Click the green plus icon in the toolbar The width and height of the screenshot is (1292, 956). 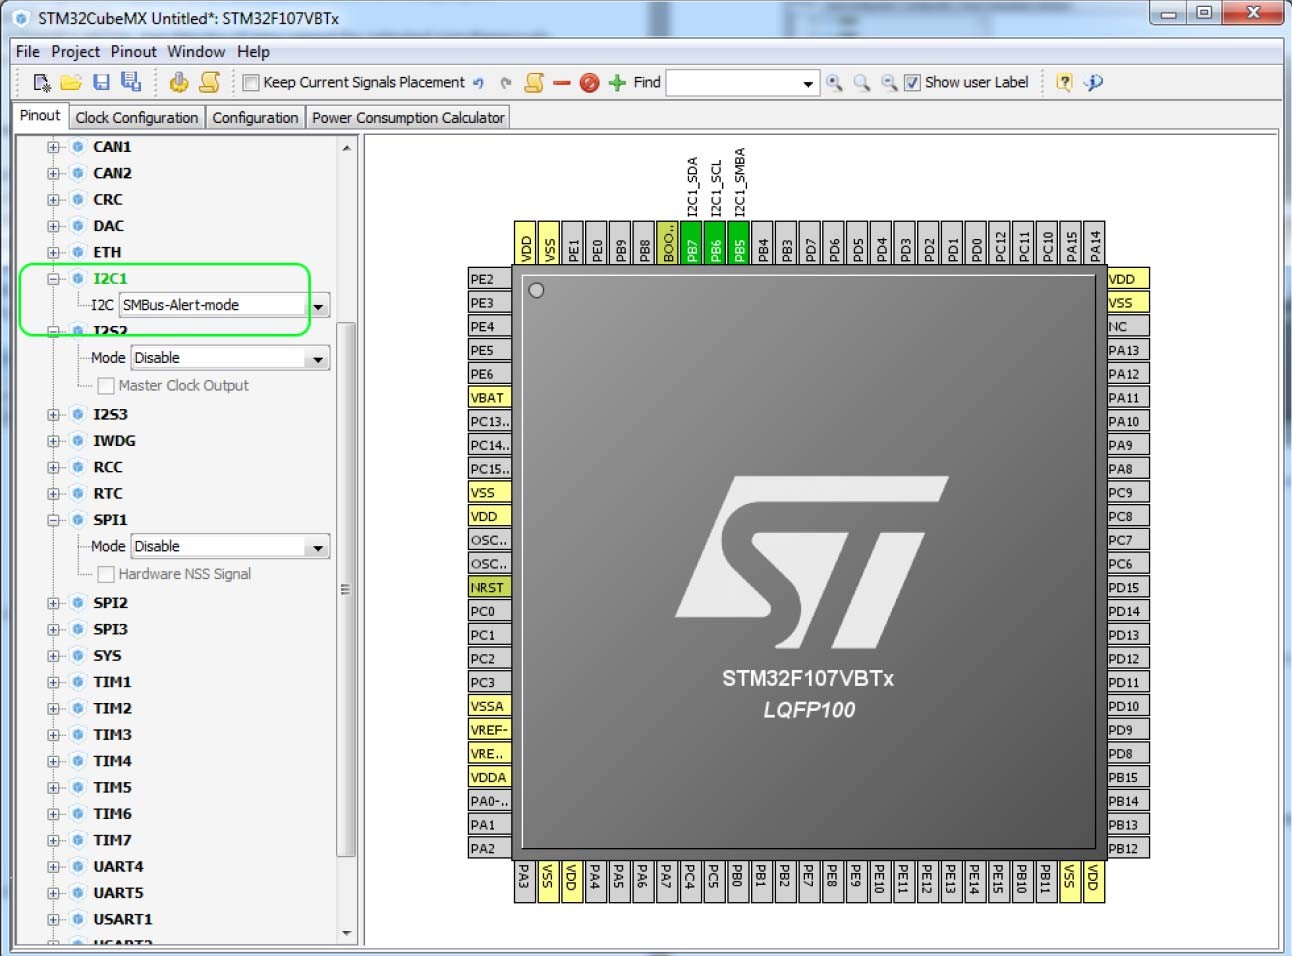(617, 83)
